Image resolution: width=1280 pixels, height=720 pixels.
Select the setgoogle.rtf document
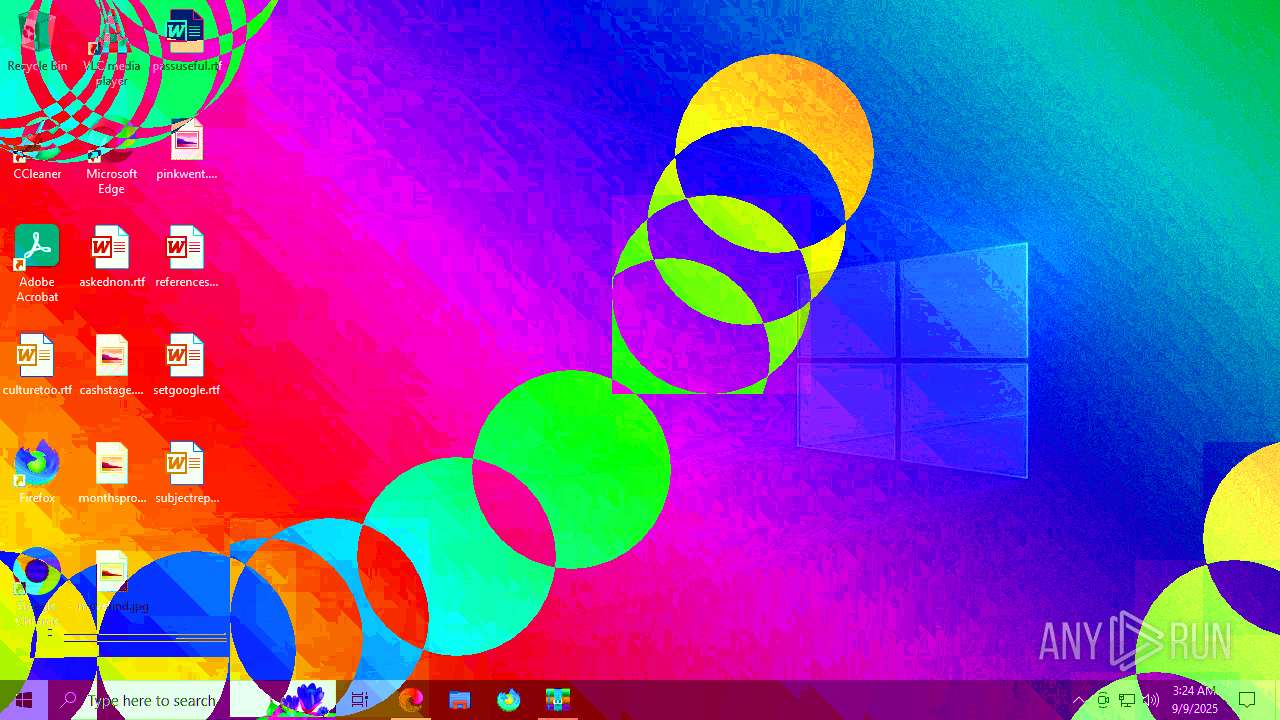186,365
